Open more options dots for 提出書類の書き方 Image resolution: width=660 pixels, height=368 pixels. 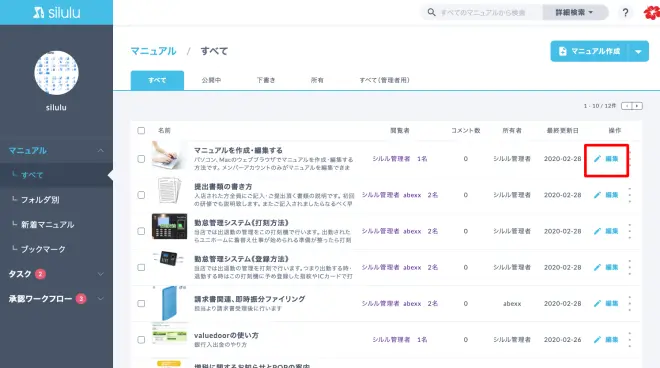(630, 195)
